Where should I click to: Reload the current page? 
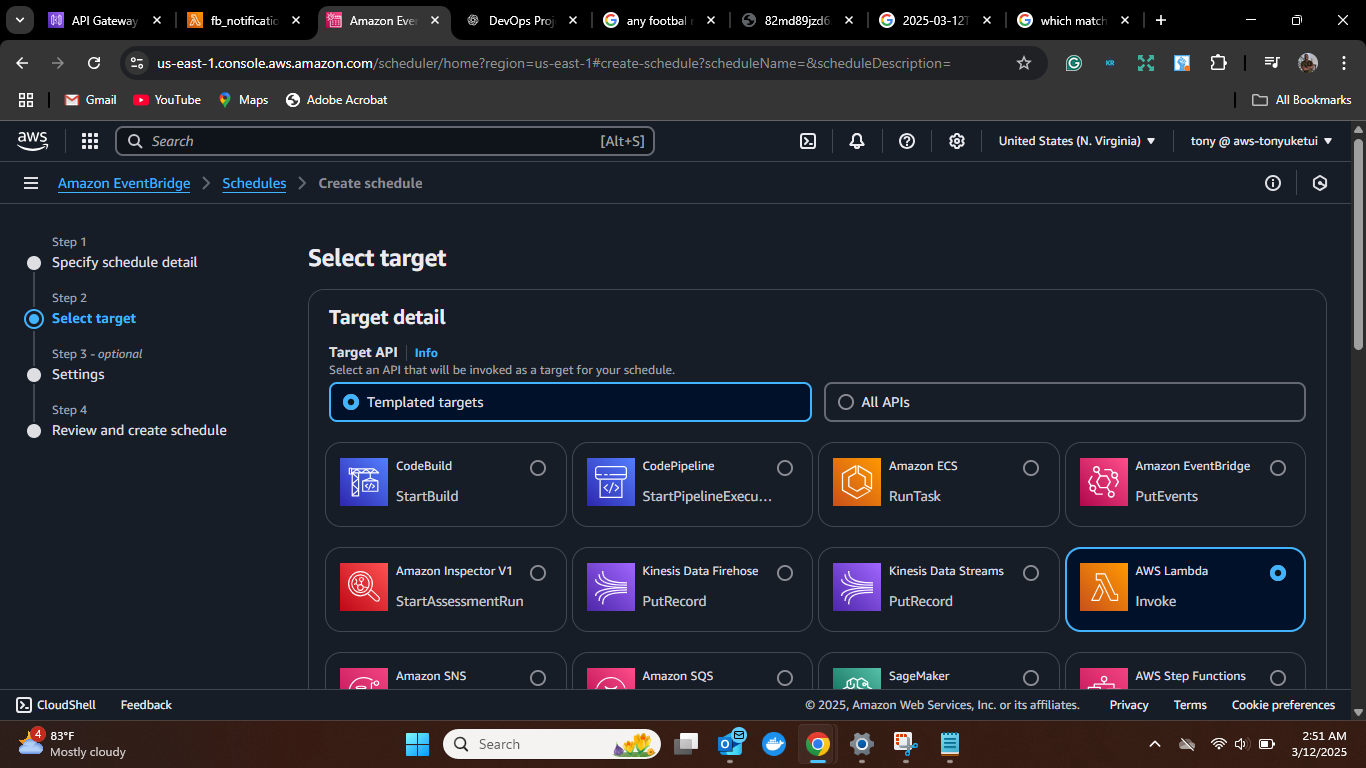(94, 63)
